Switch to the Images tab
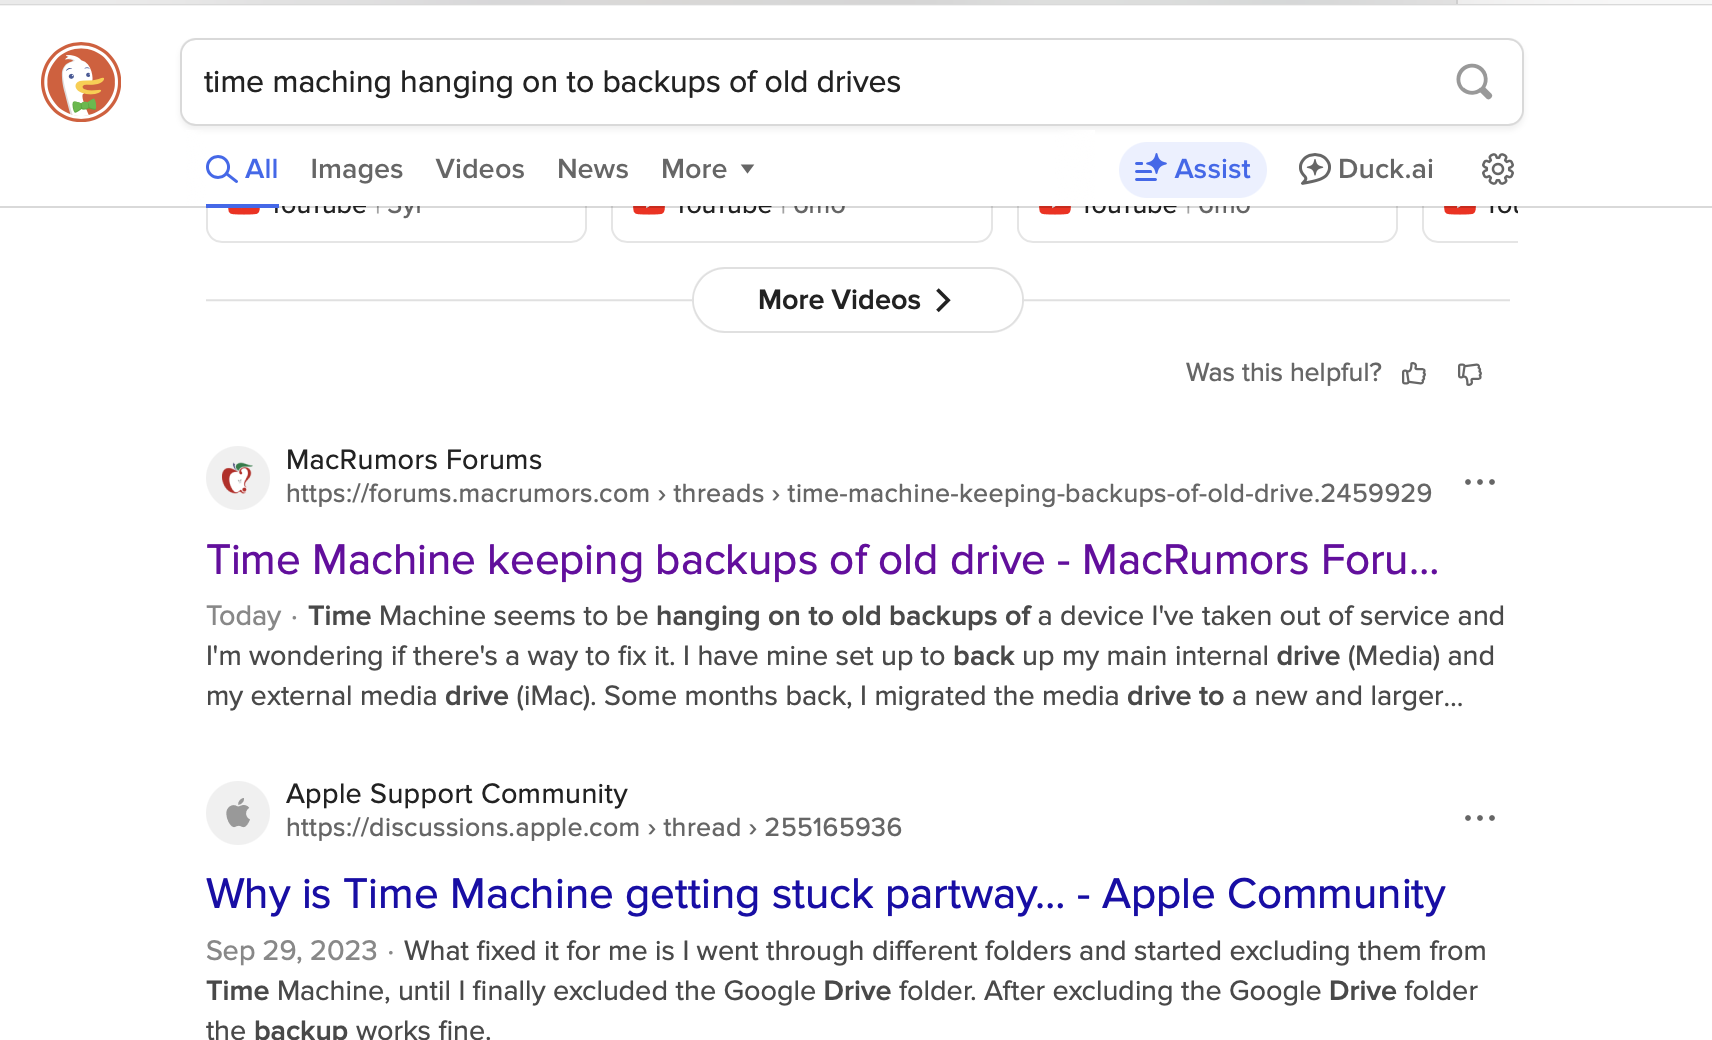This screenshot has height=1040, width=1712. [x=357, y=169]
